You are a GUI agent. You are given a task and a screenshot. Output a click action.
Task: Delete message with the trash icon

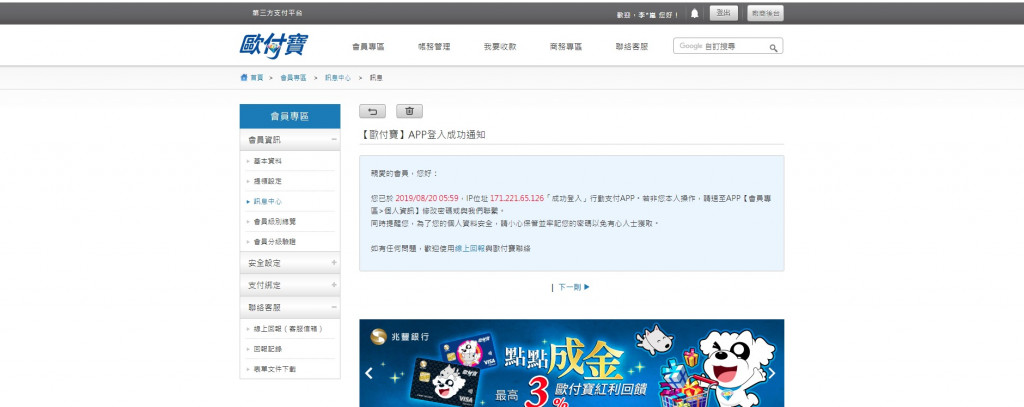point(409,112)
